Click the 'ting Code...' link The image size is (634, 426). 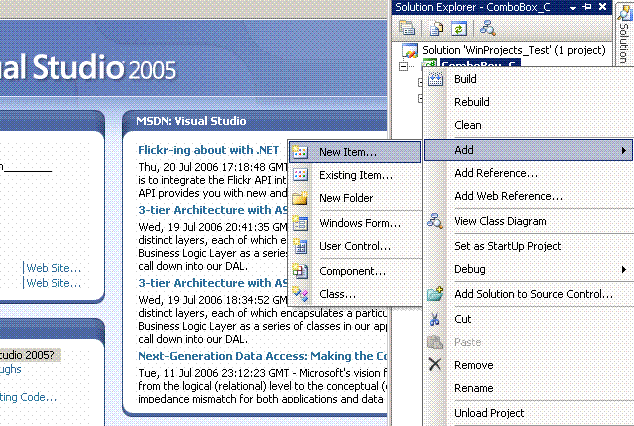[28, 397]
